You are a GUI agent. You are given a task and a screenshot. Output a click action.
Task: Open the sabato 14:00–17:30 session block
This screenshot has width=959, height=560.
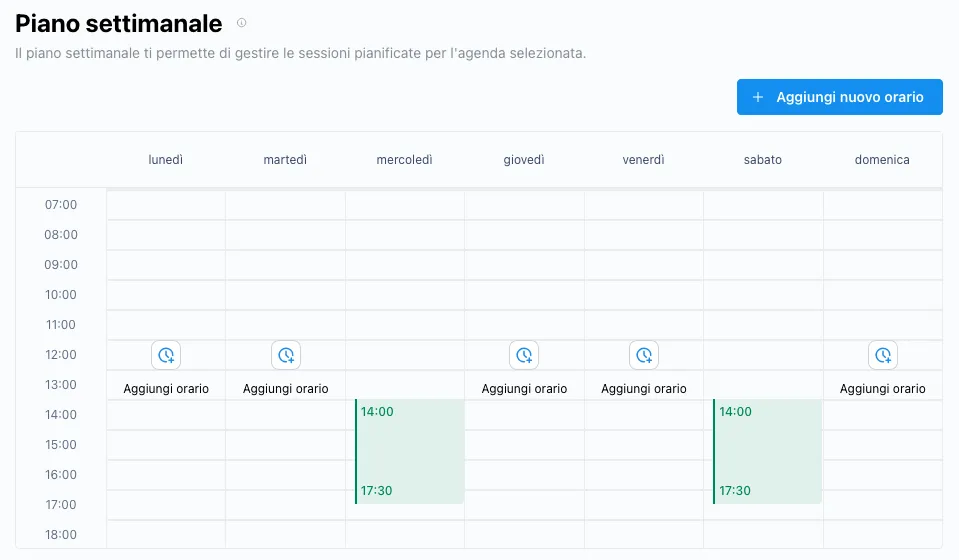768,451
